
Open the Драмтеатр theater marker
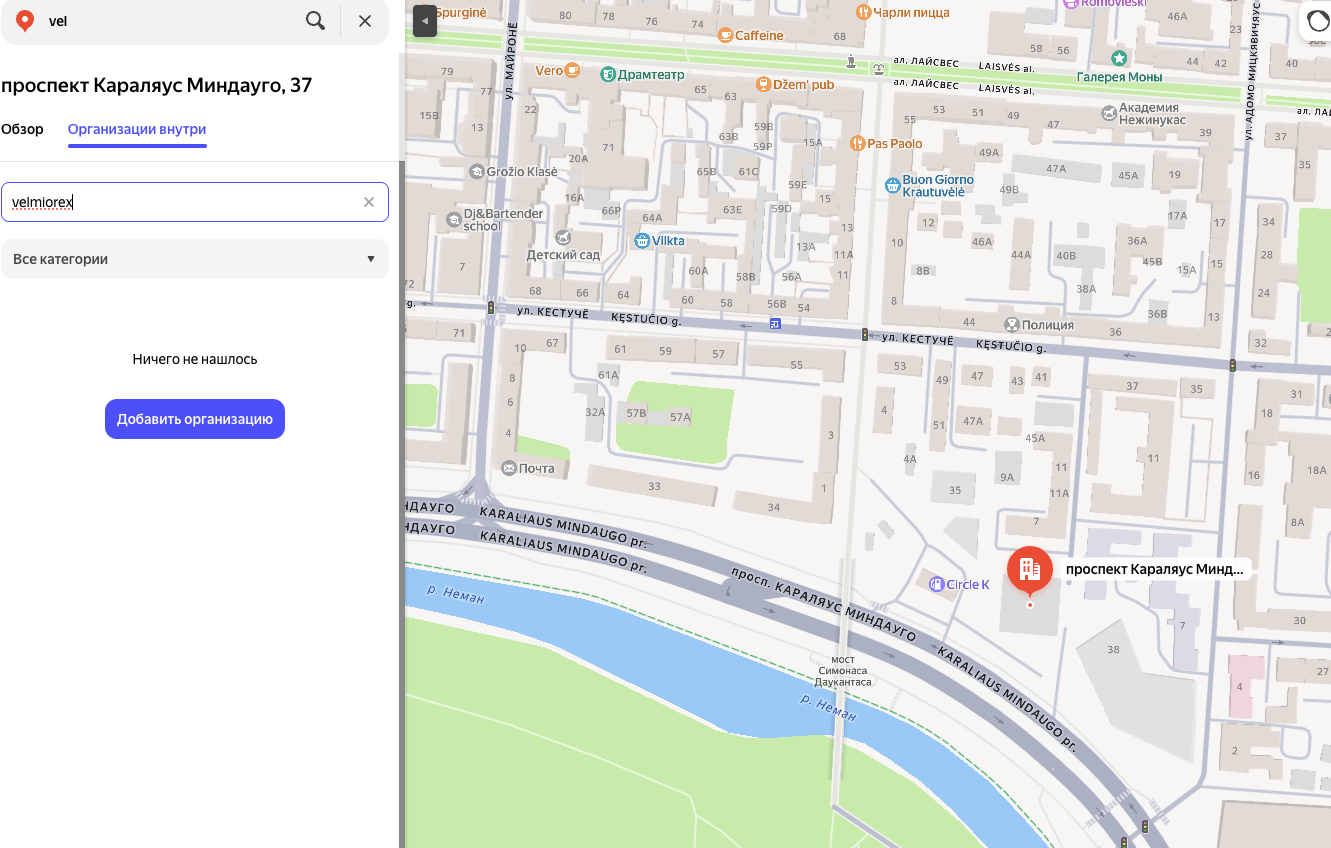coord(608,75)
